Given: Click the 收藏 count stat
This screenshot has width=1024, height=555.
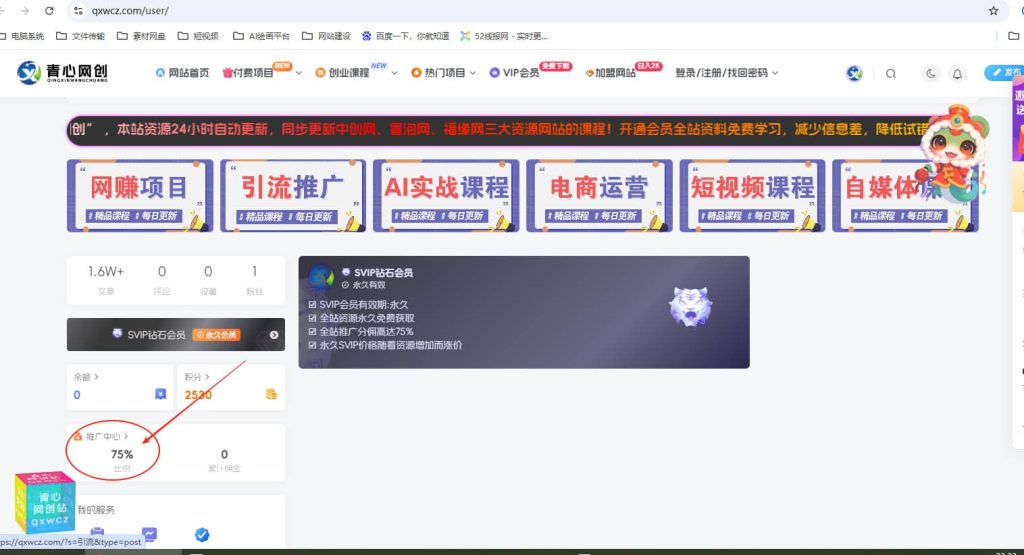Looking at the screenshot, I should (x=208, y=279).
